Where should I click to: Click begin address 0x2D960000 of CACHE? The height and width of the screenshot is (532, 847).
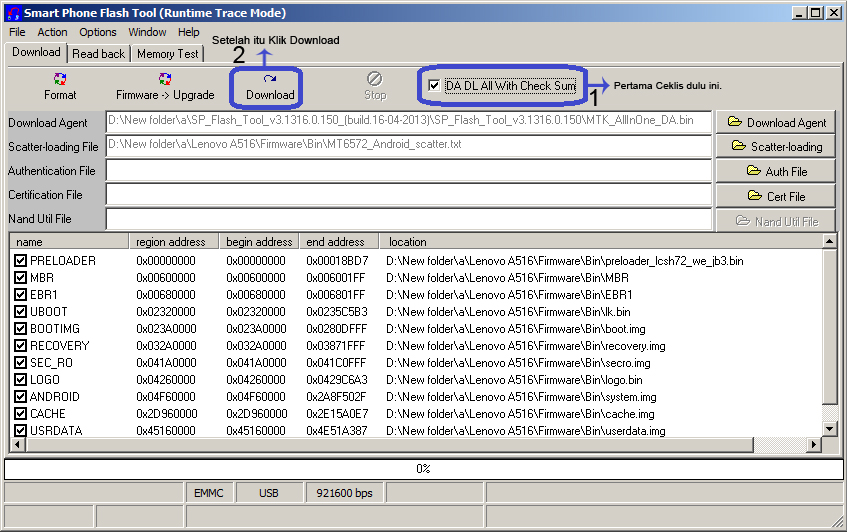point(257,414)
